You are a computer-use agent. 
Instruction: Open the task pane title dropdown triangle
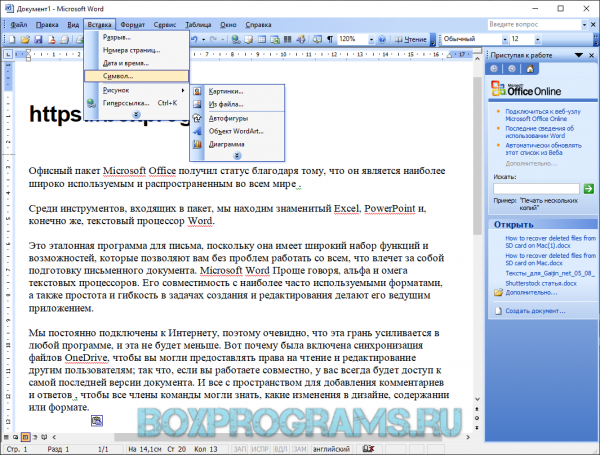point(579,55)
